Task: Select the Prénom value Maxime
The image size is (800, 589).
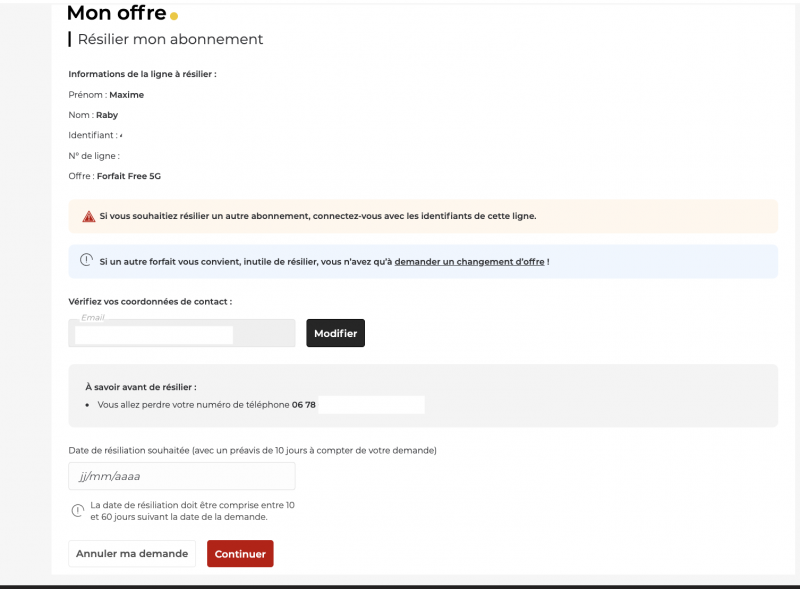Action: coord(126,95)
